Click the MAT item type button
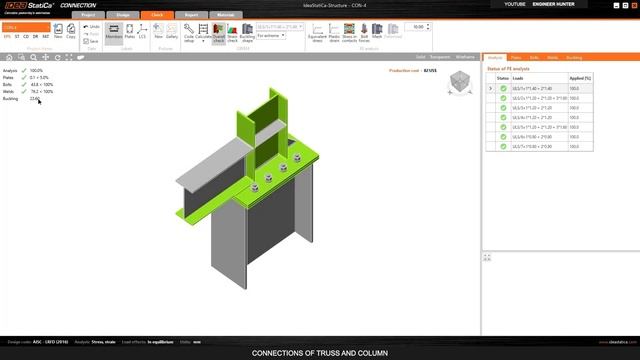640x360 pixels. pos(46,37)
